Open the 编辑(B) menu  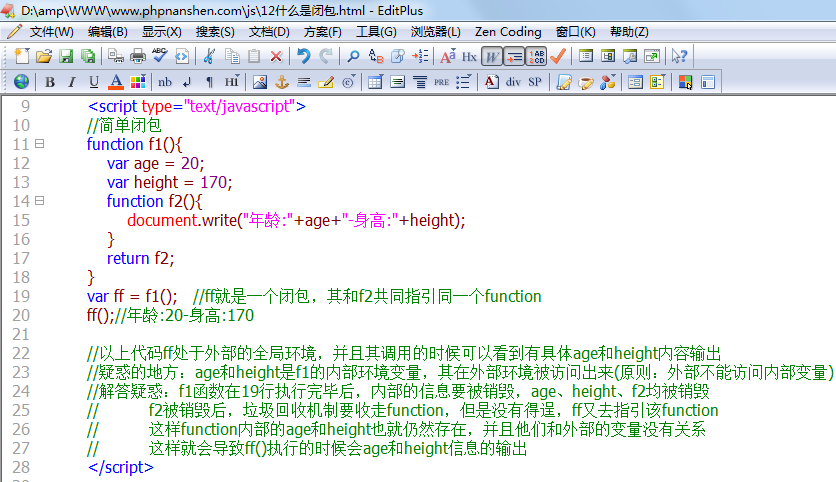(108, 32)
